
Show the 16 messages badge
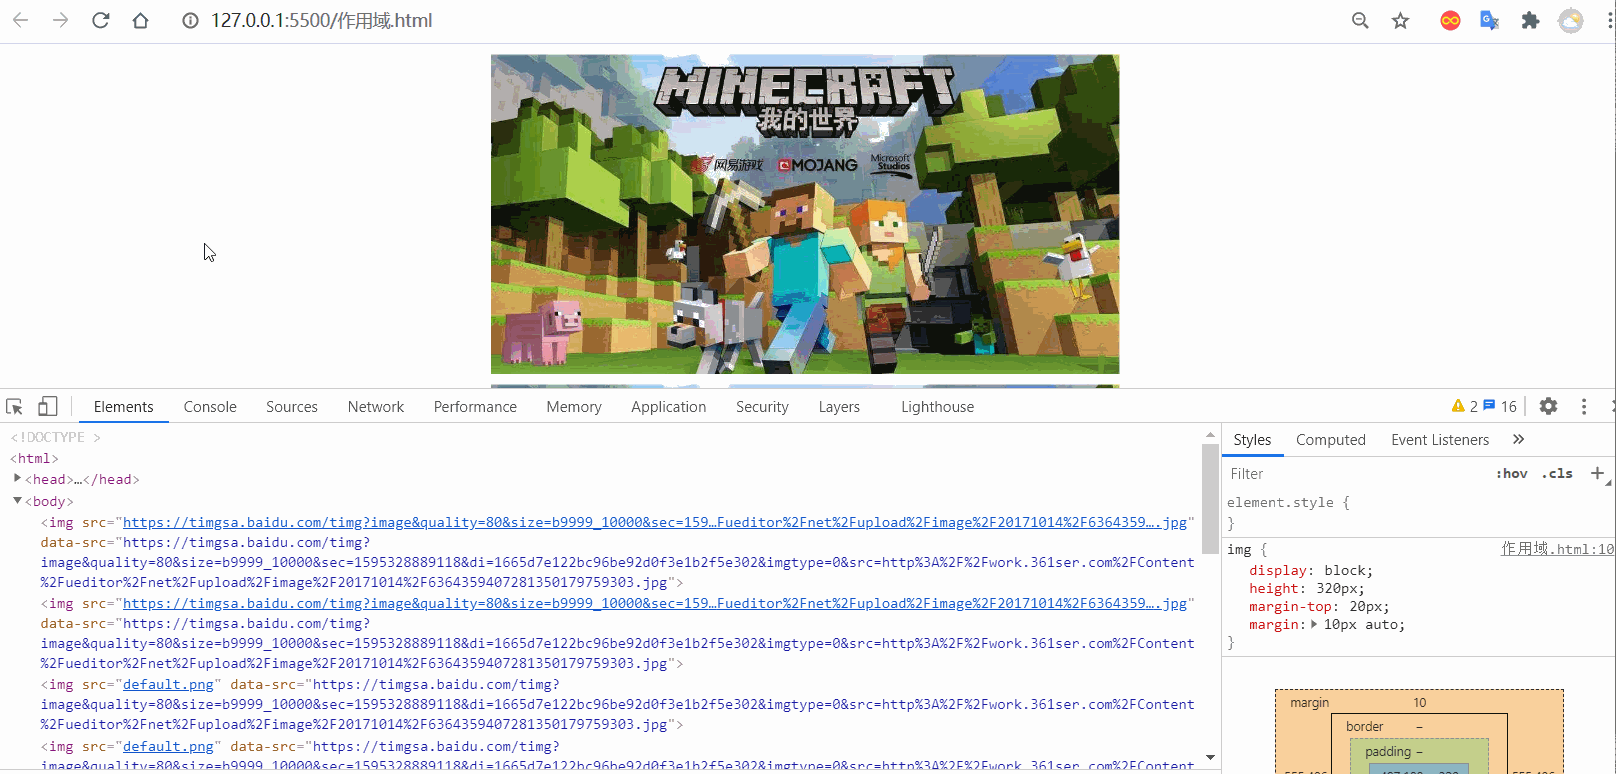(1500, 406)
